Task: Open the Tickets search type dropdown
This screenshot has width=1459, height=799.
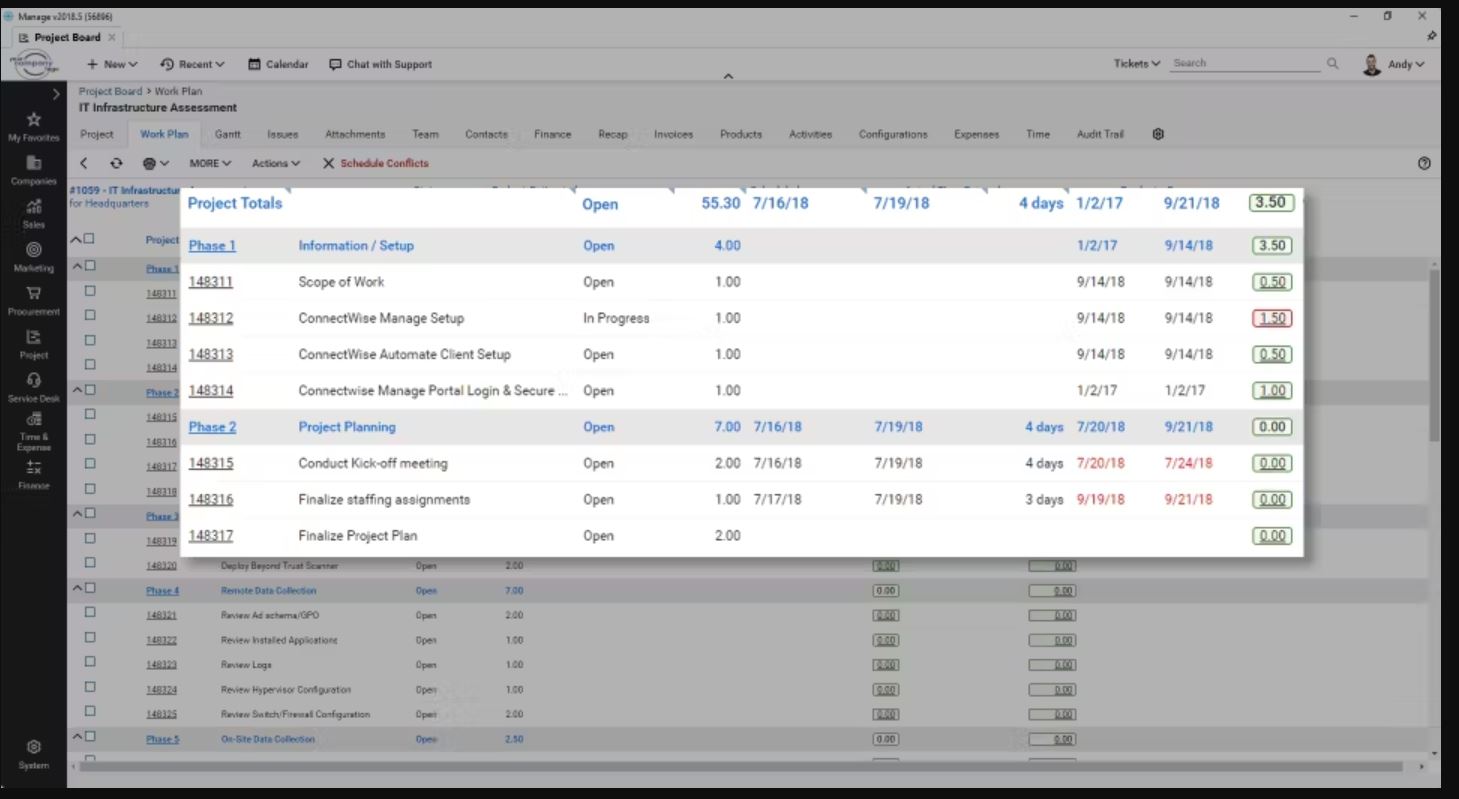Action: (1137, 63)
